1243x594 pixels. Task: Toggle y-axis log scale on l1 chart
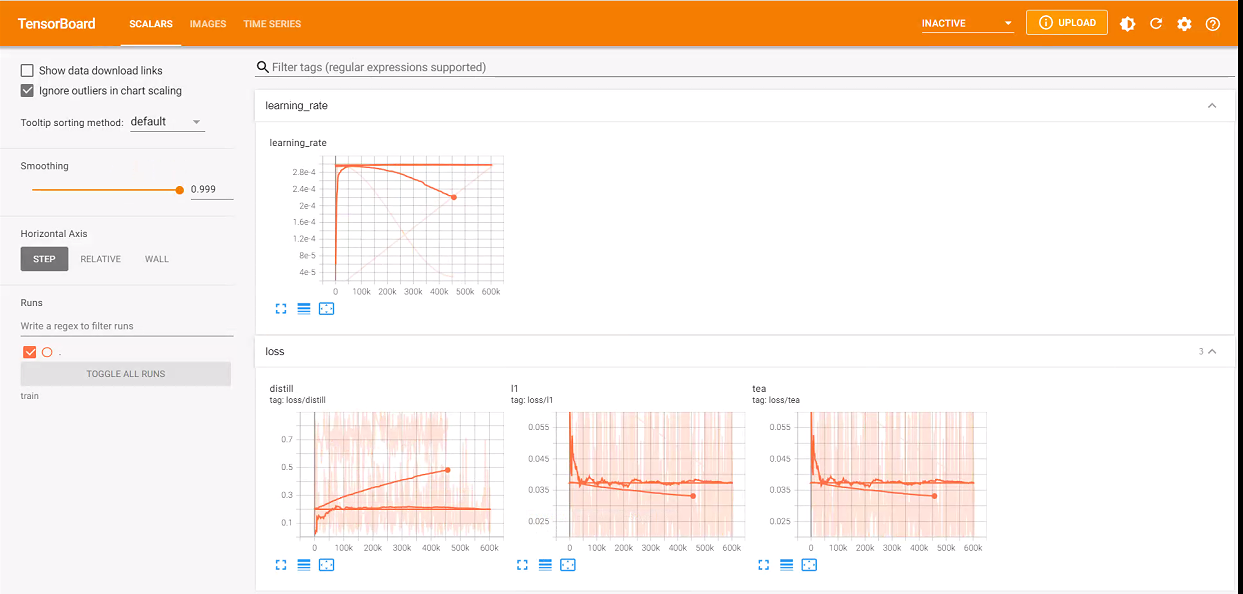(x=545, y=565)
